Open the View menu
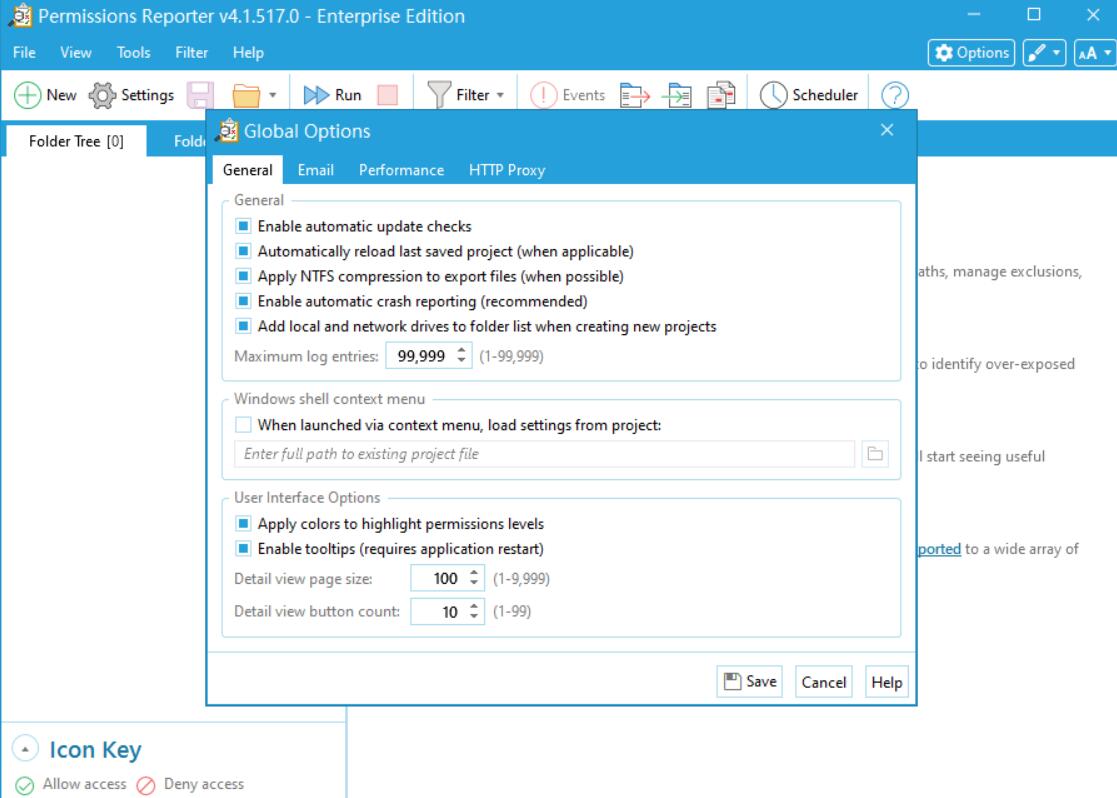This screenshot has height=798, width=1117. click(x=76, y=53)
